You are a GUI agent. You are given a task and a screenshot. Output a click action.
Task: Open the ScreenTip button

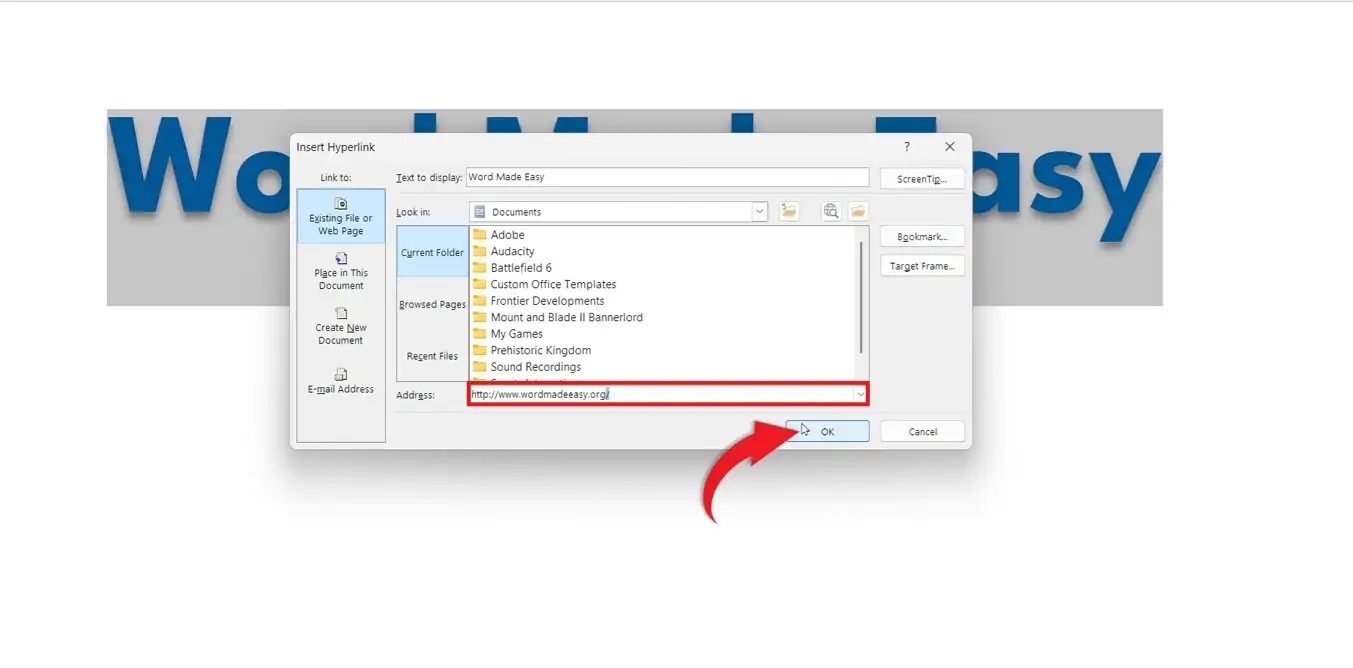(x=922, y=179)
